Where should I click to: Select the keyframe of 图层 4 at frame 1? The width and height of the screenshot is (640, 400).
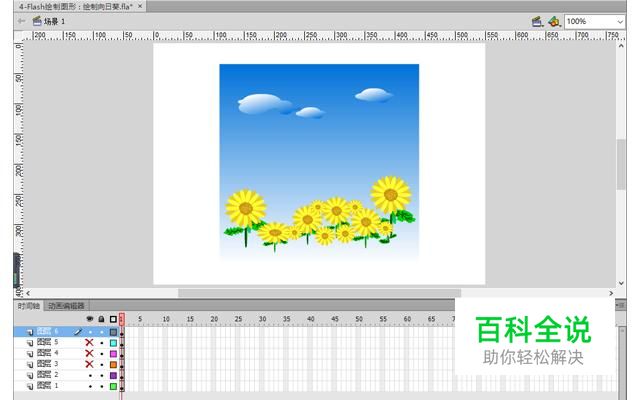pyautogui.click(x=122, y=354)
